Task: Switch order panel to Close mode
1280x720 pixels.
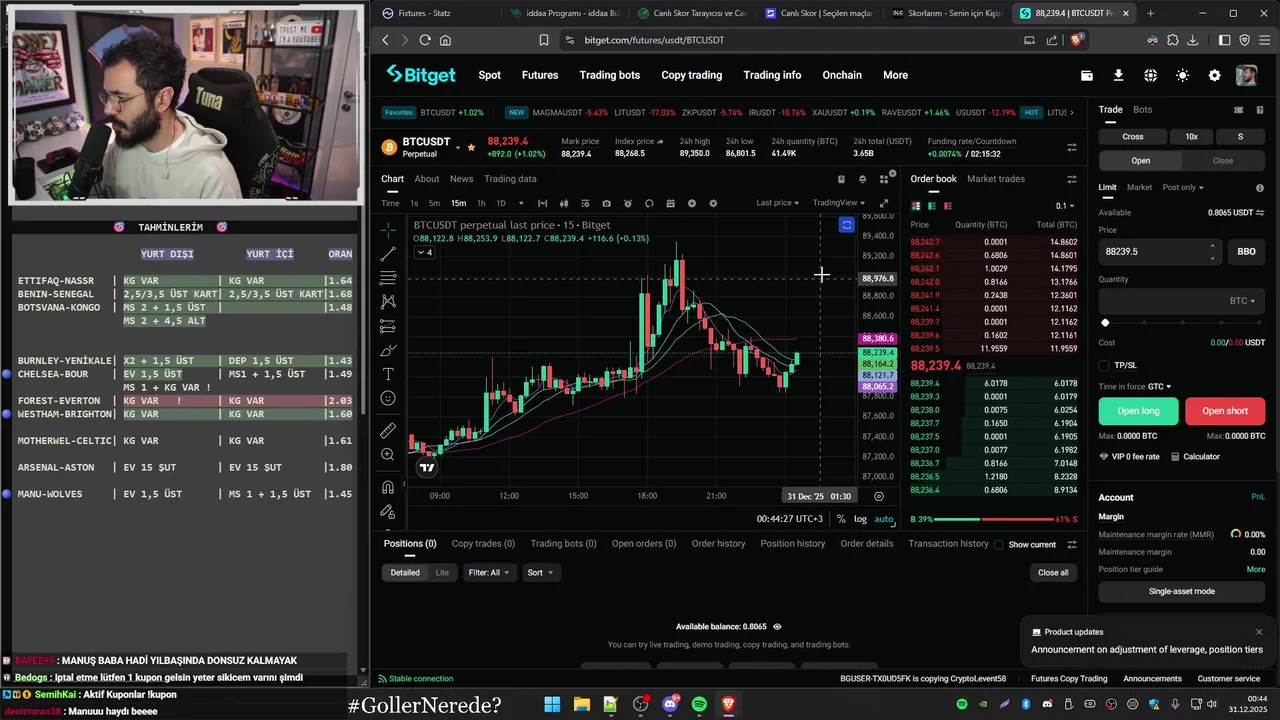Action: [1223, 160]
